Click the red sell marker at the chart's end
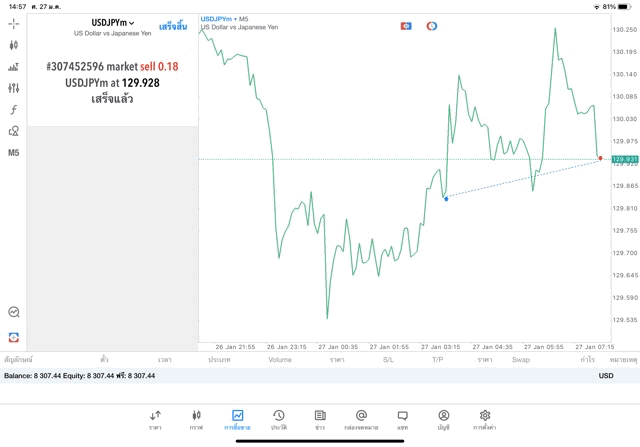The height and width of the screenshot is (447, 640). tap(600, 158)
